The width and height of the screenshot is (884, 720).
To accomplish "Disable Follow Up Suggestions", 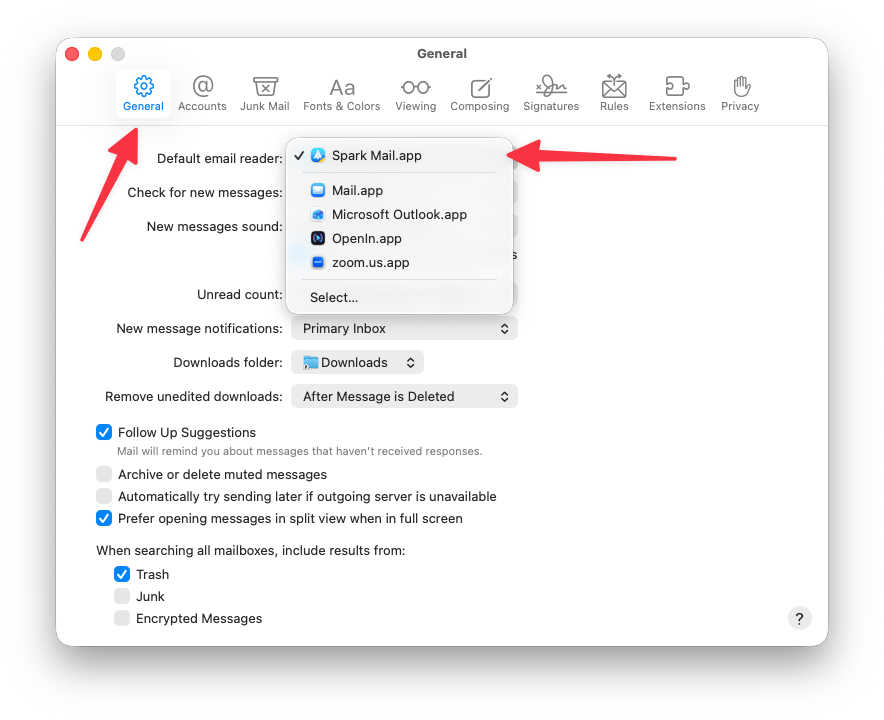I will 104,432.
